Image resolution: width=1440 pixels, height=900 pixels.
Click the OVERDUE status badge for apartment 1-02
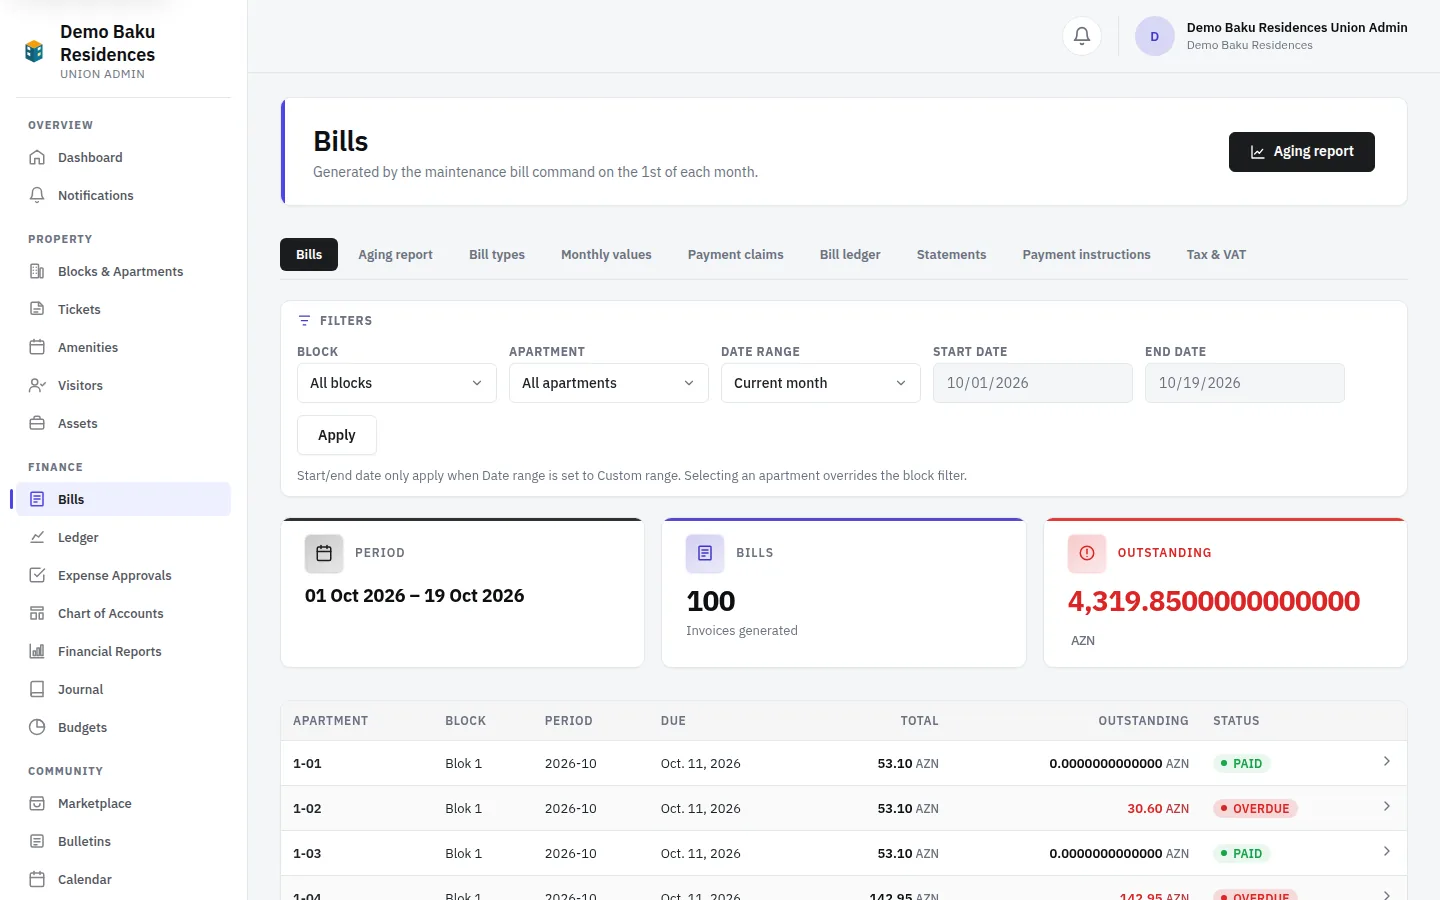coord(1255,808)
